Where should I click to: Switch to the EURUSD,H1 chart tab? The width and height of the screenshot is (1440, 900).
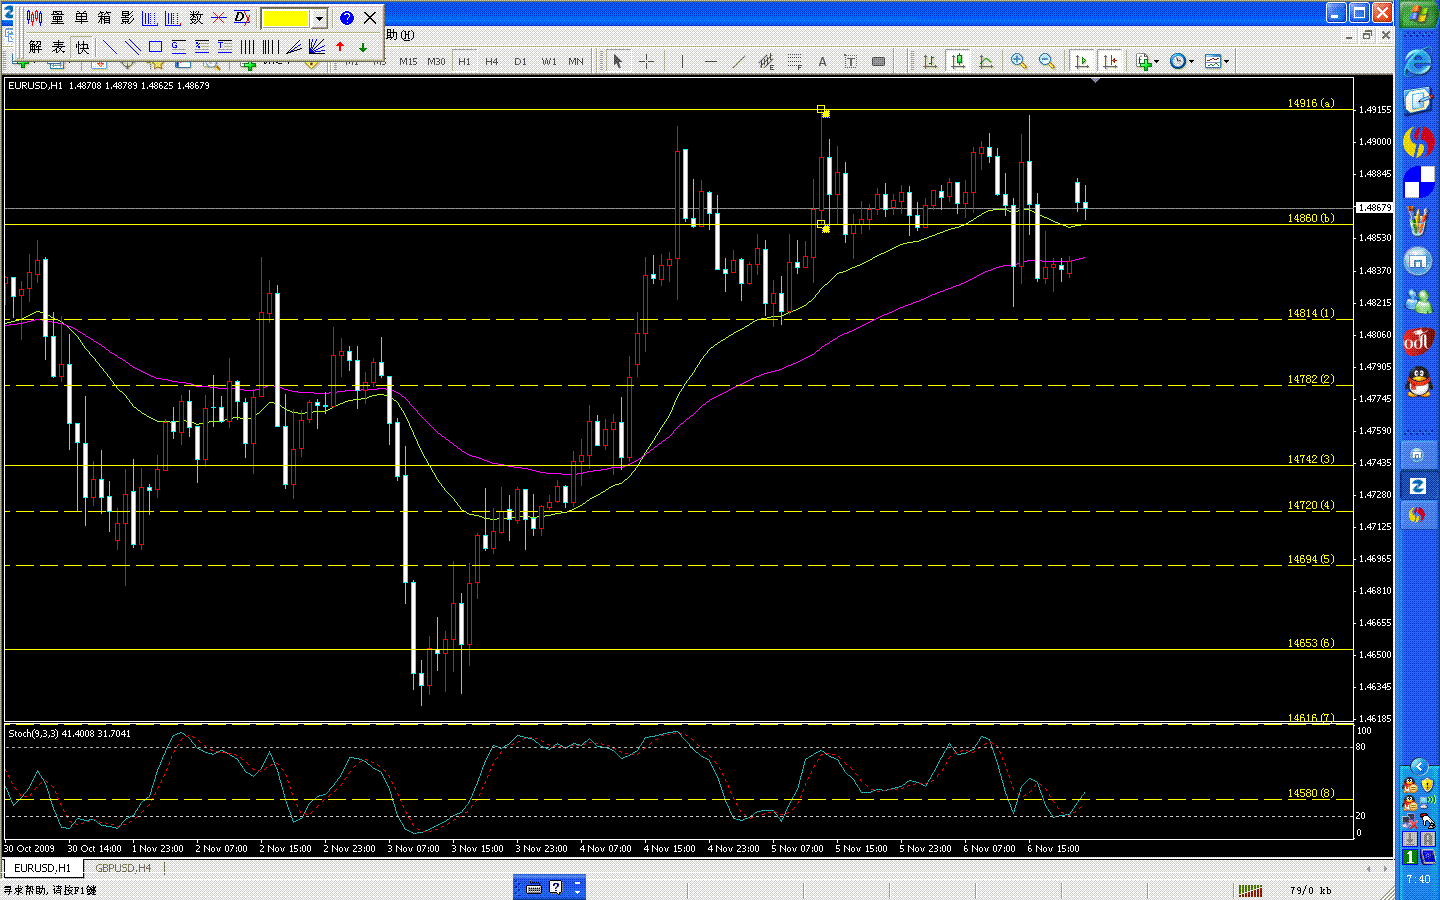(x=42, y=868)
